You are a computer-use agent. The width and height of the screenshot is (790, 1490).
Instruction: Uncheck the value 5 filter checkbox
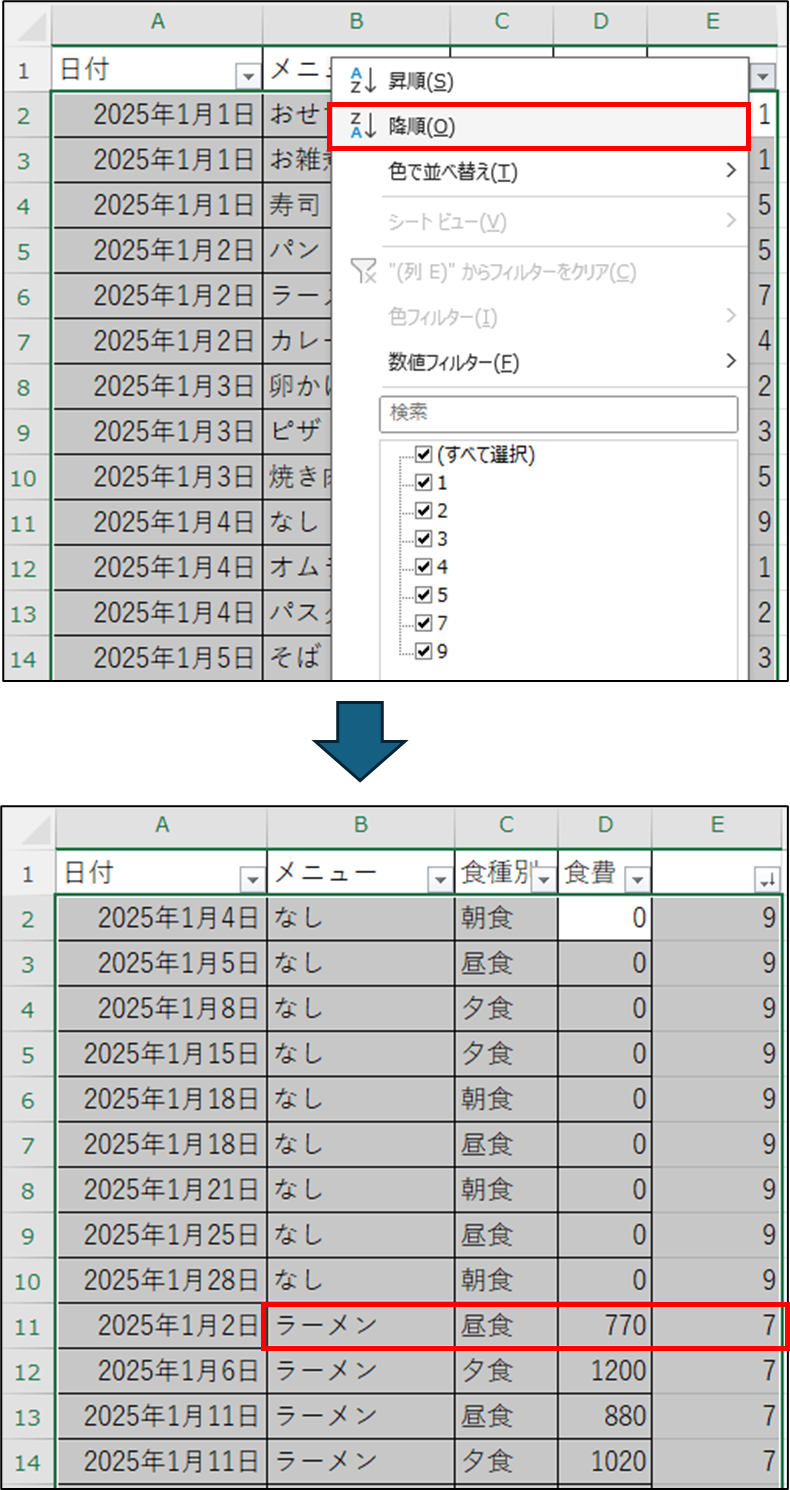point(422,595)
